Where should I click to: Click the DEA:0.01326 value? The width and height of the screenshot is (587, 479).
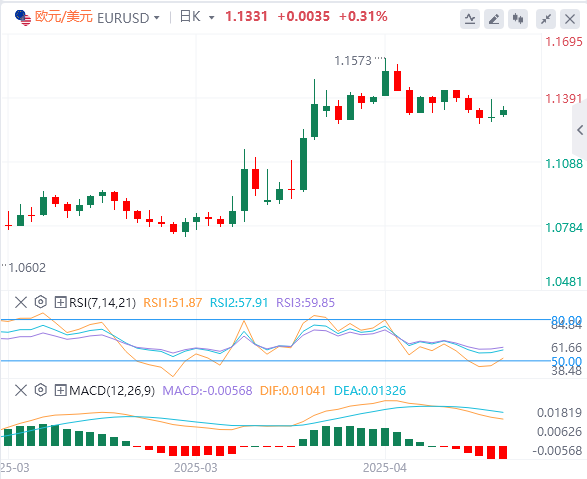click(x=369, y=391)
